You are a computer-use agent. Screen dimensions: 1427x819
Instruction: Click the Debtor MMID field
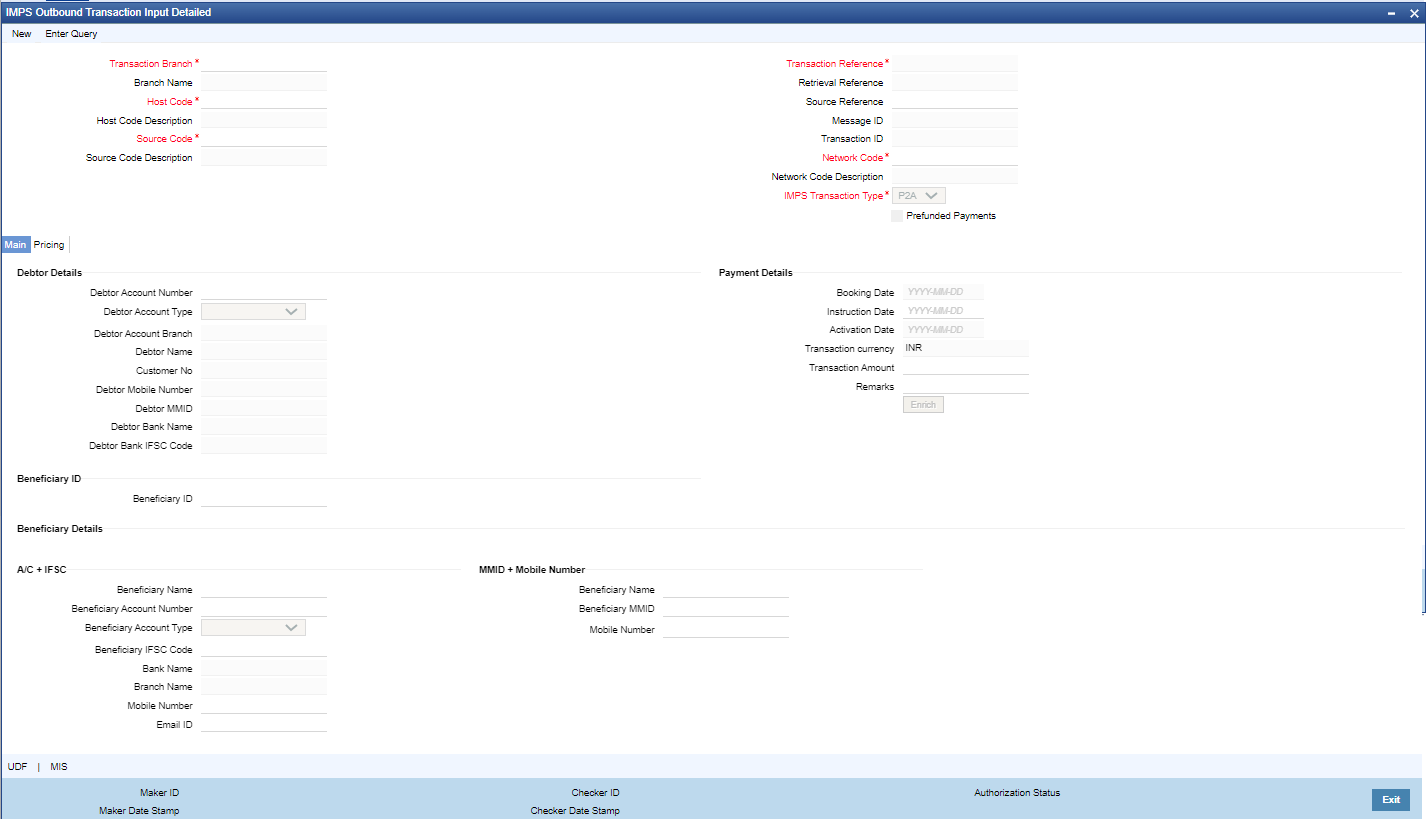264,408
